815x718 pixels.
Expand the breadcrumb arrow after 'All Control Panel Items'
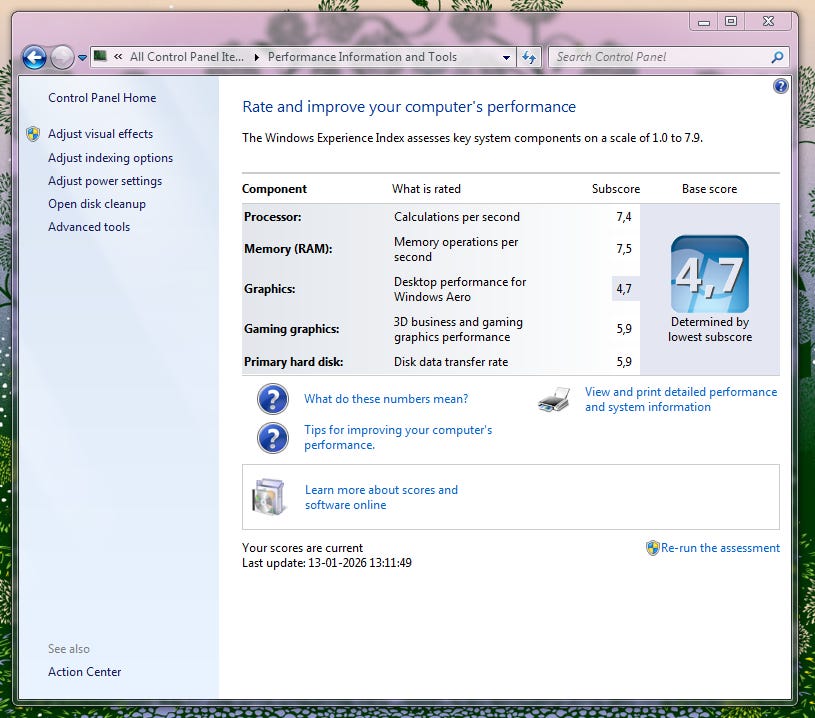pyautogui.click(x=257, y=57)
